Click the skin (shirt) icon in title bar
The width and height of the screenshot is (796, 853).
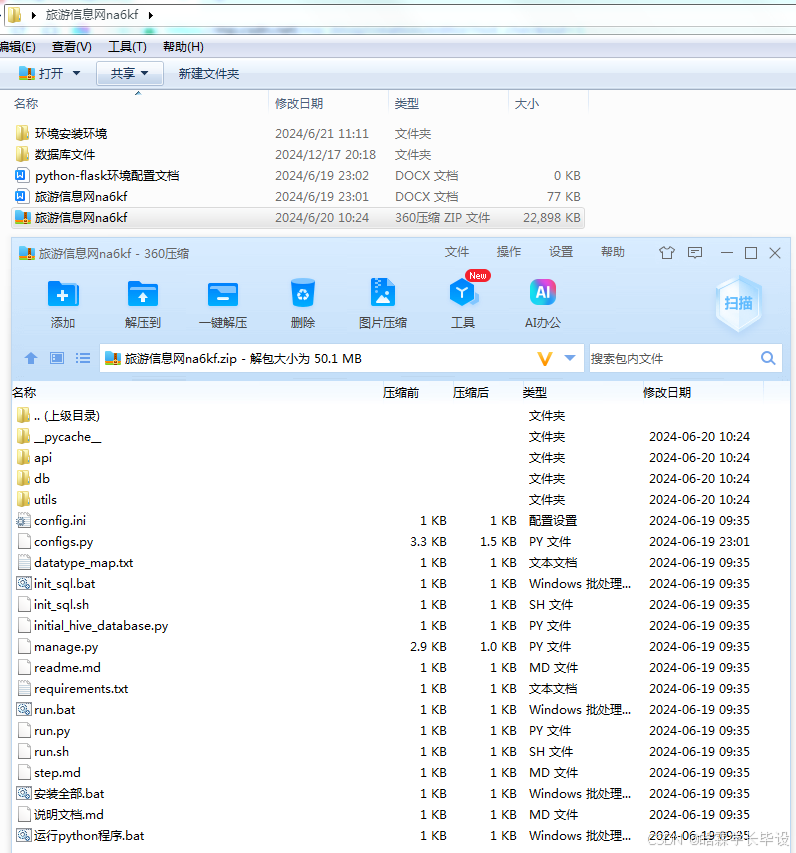pos(667,252)
